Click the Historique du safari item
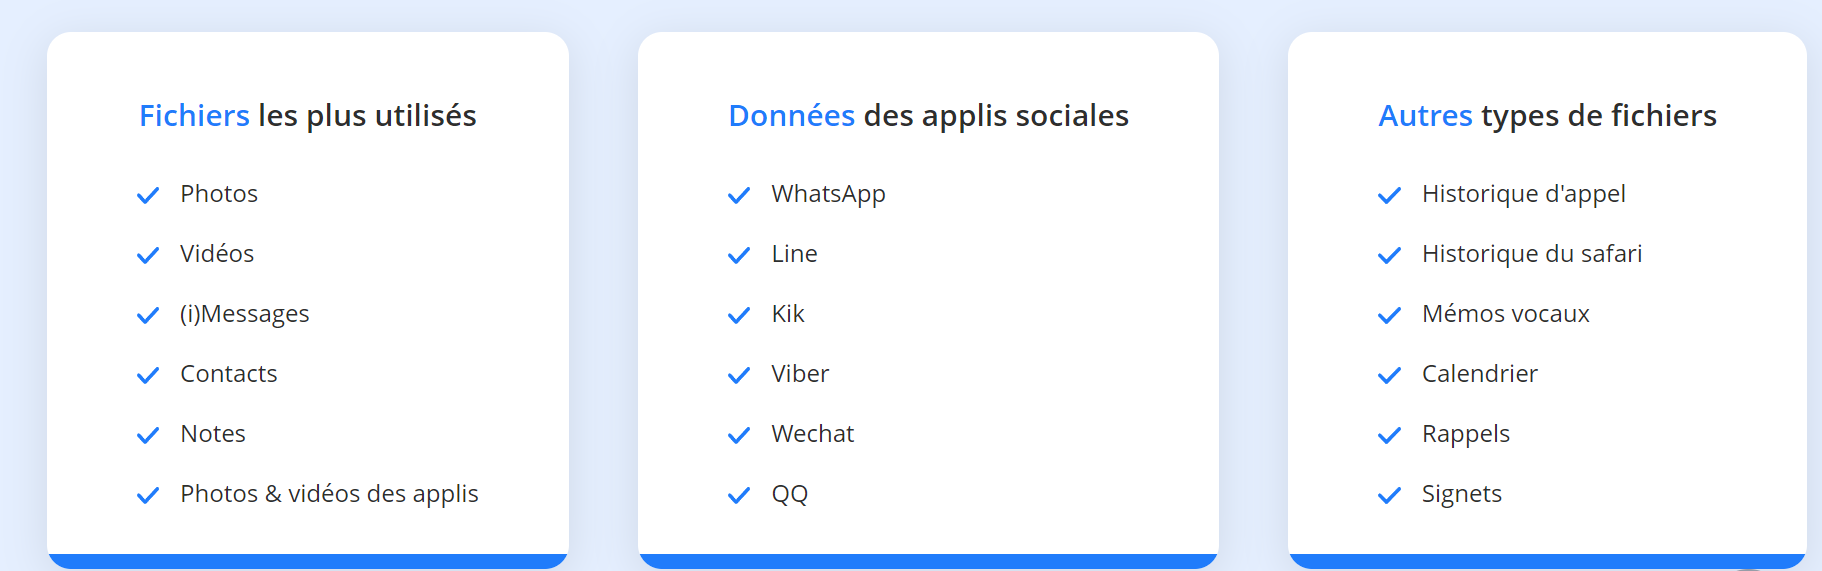The width and height of the screenshot is (1822, 571). pyautogui.click(x=1531, y=254)
